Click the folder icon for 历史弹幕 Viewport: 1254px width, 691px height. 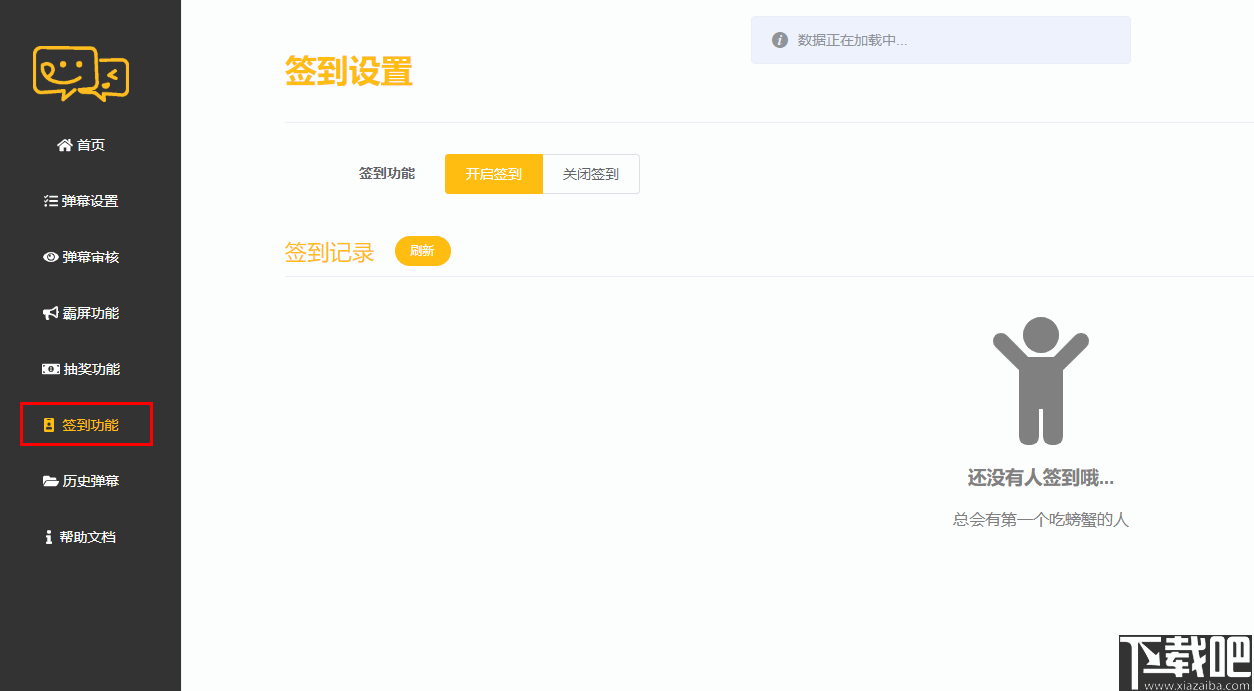tap(50, 480)
